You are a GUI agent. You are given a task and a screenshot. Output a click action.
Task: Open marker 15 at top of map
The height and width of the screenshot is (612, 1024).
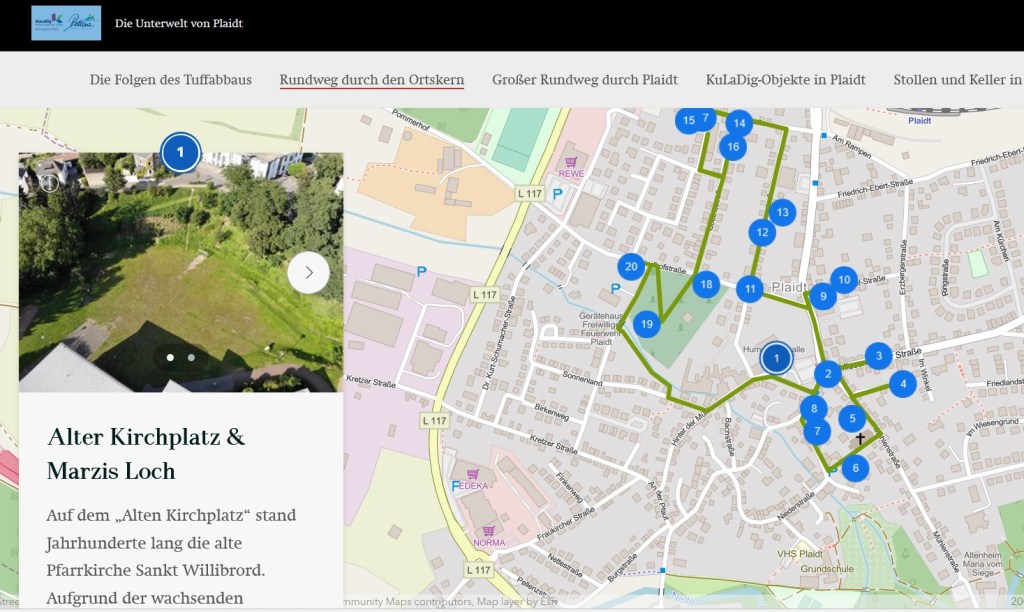686,121
